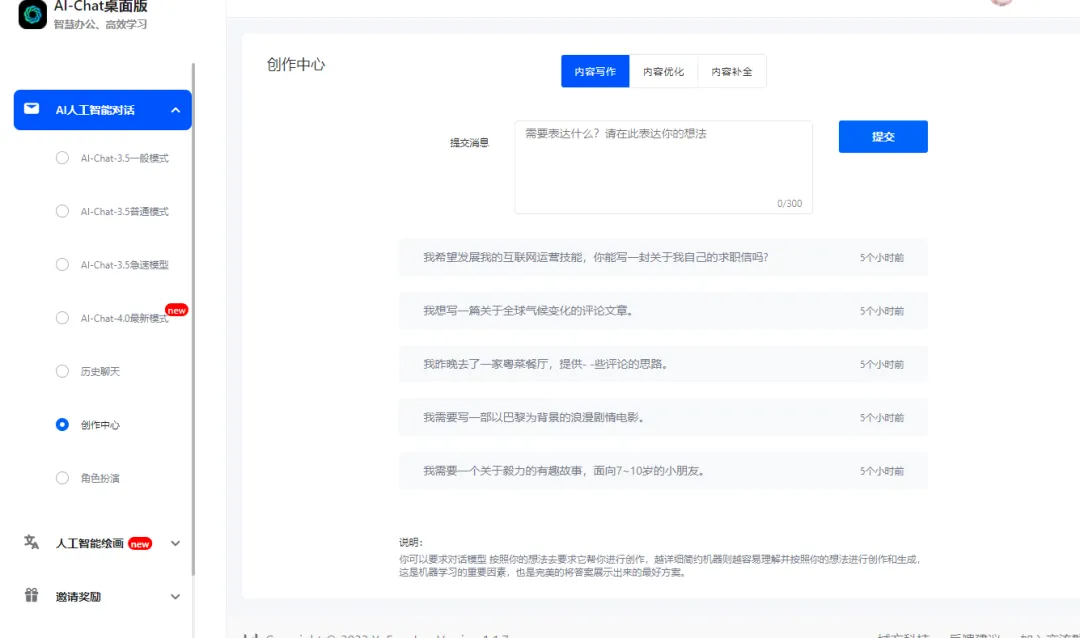The width and height of the screenshot is (1080, 638).
Task: Expand the 邀请奖励 section chevron
Action: 175,597
